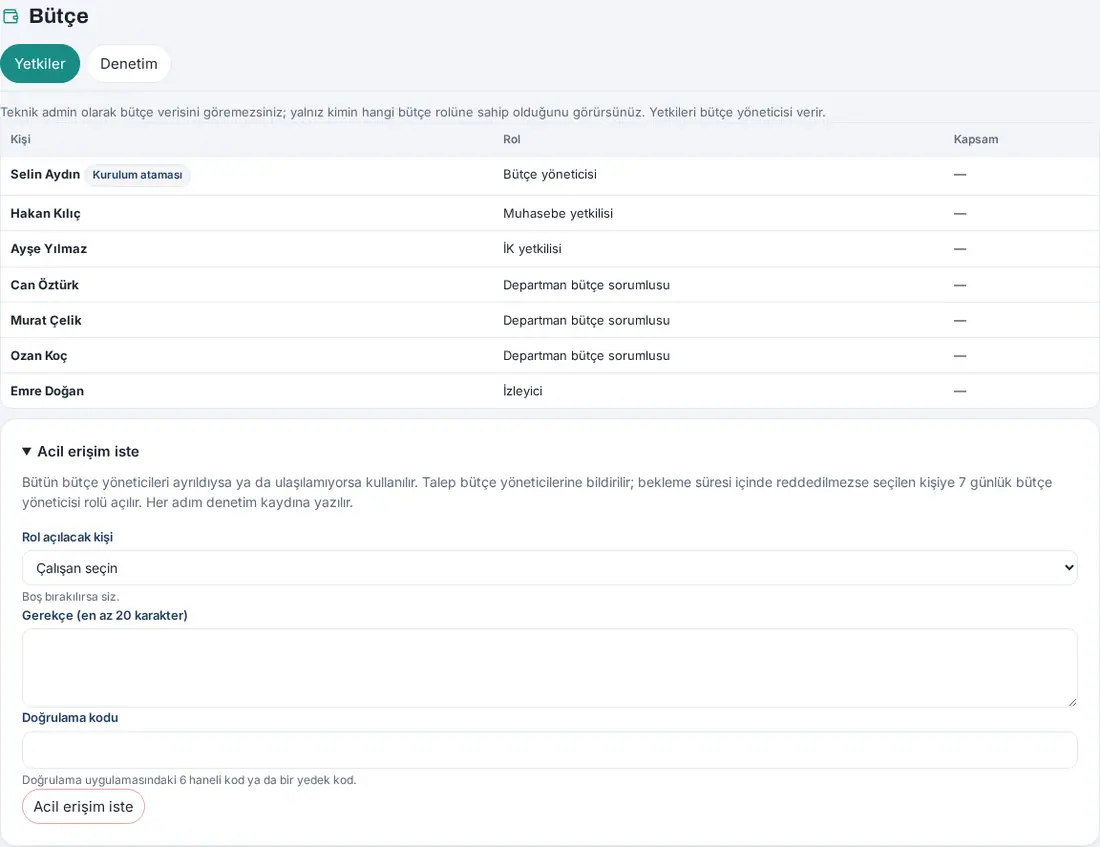
Task: Click the Doğrulama kodu input field
Action: coord(549,750)
